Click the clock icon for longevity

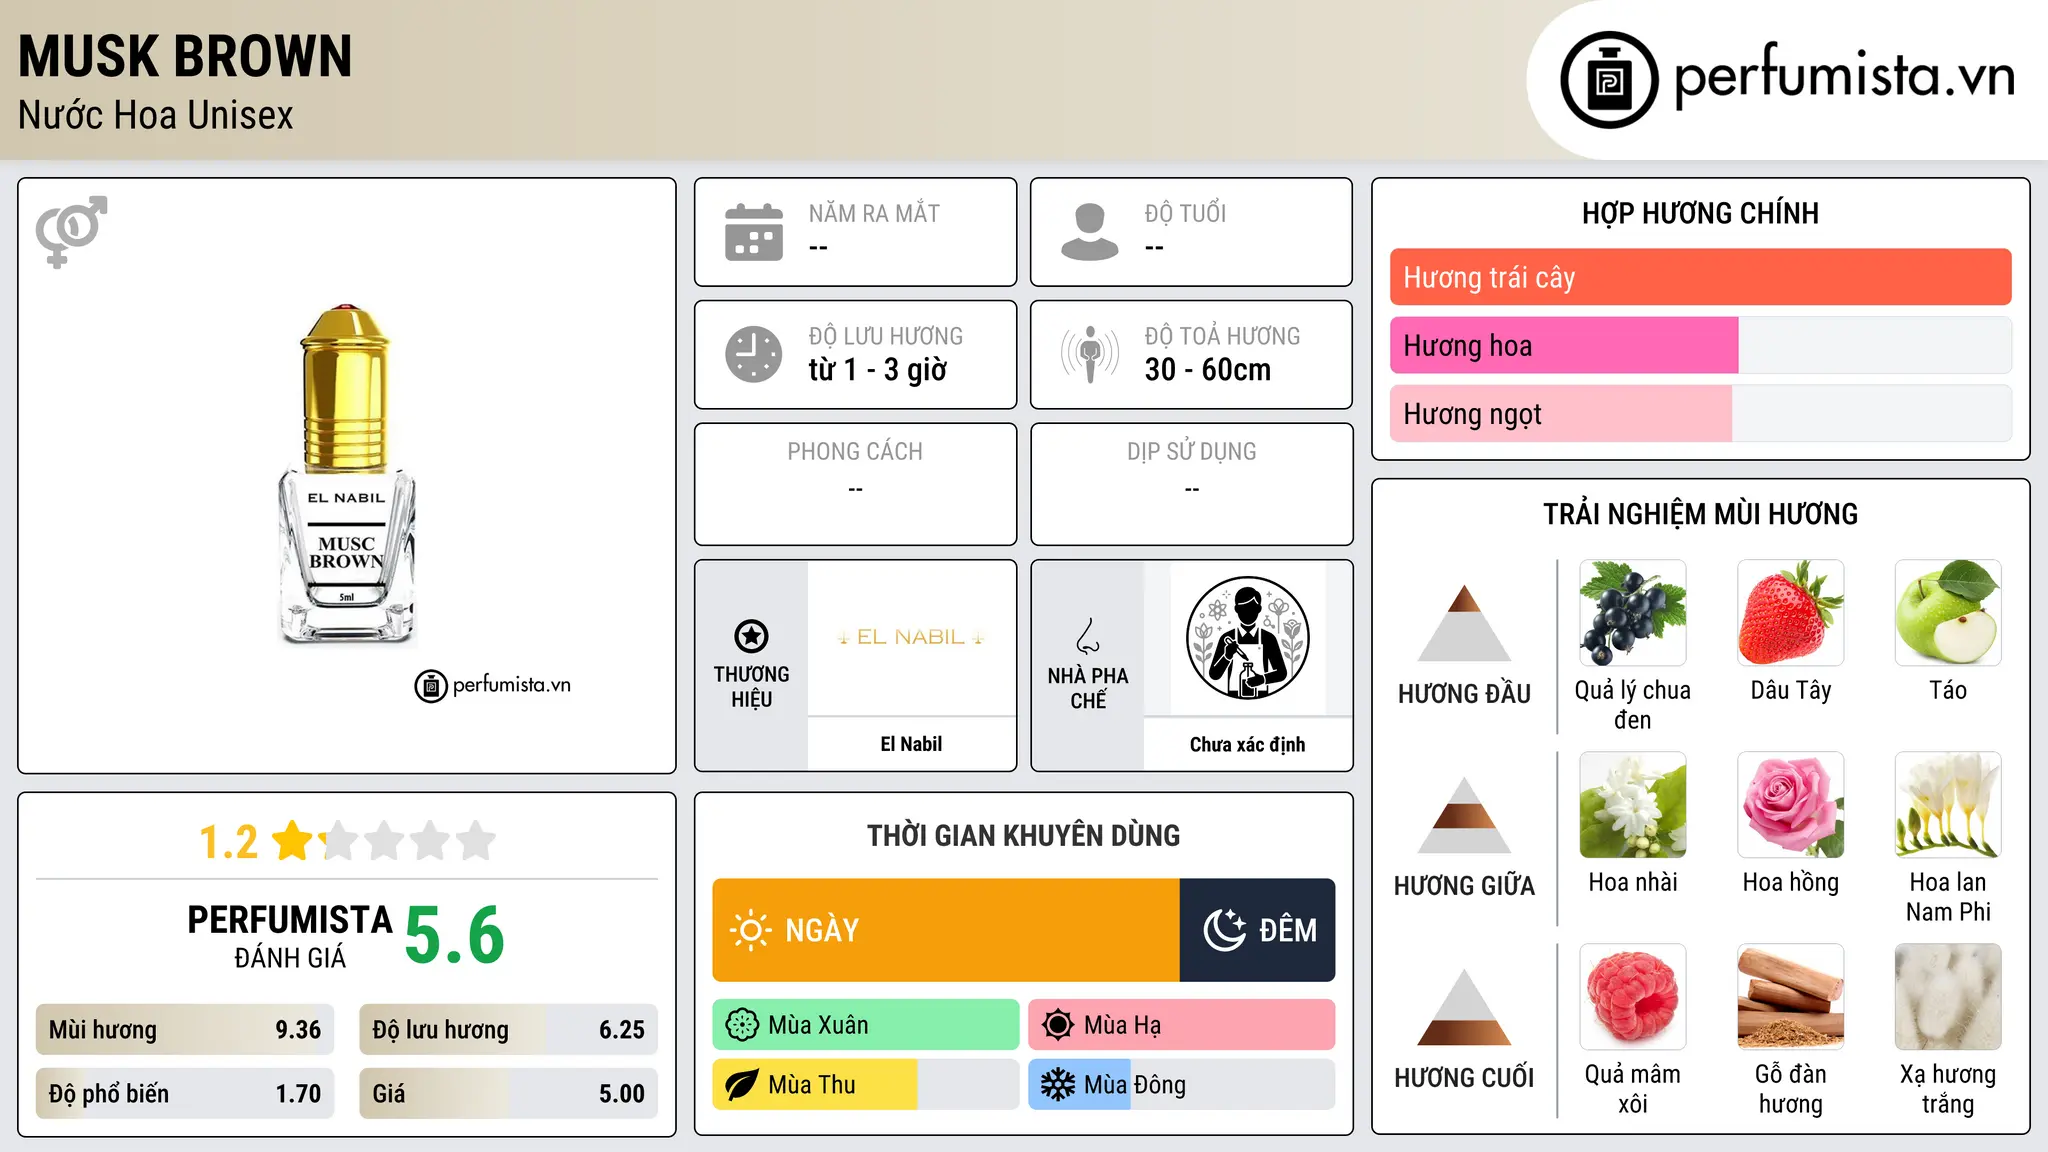point(754,354)
